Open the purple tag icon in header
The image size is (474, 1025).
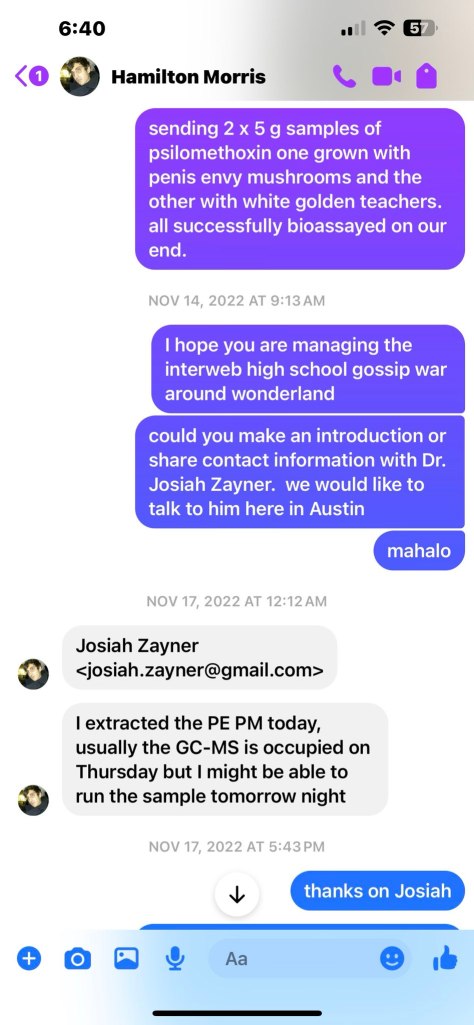(x=426, y=76)
